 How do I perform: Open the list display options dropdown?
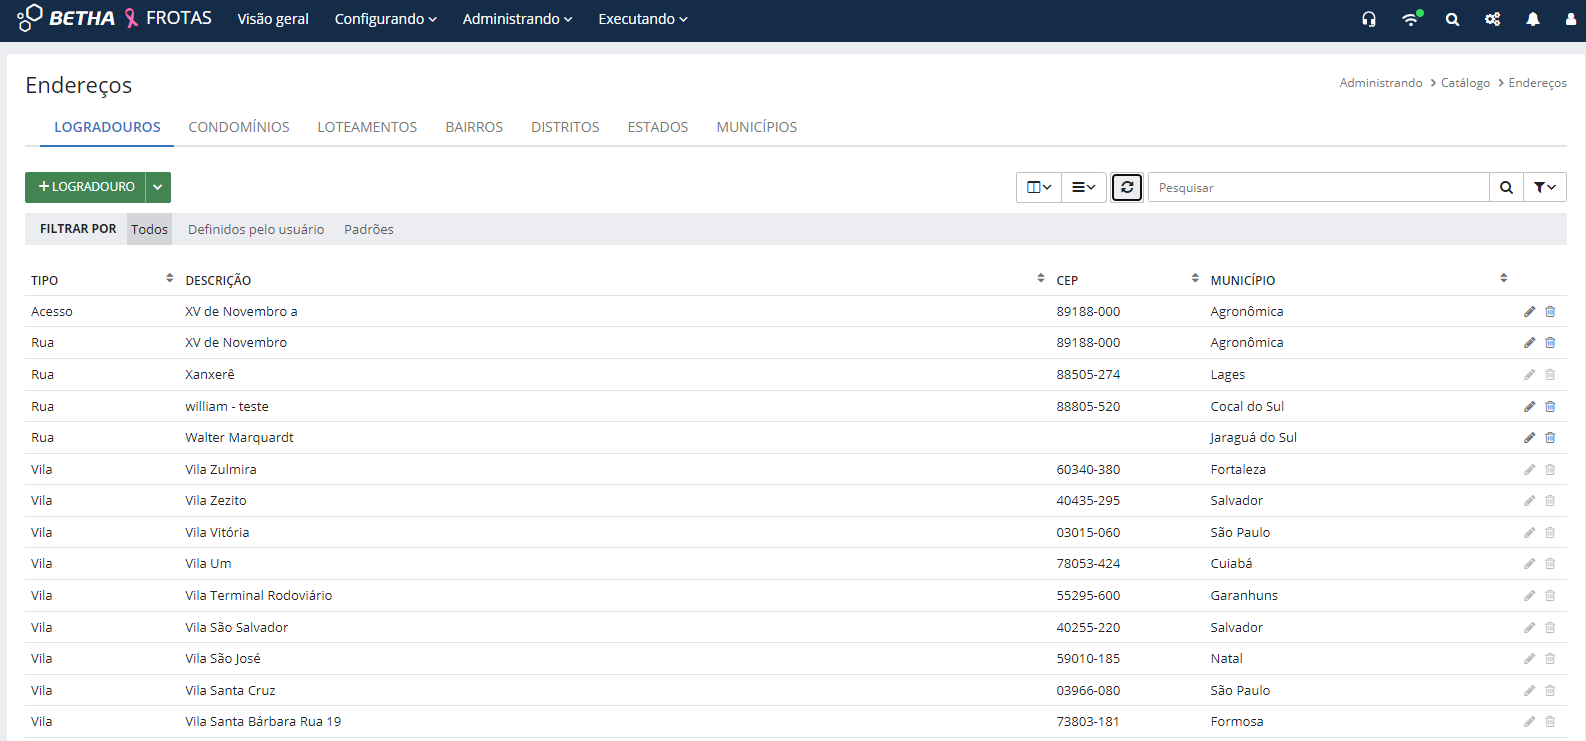(x=1084, y=187)
